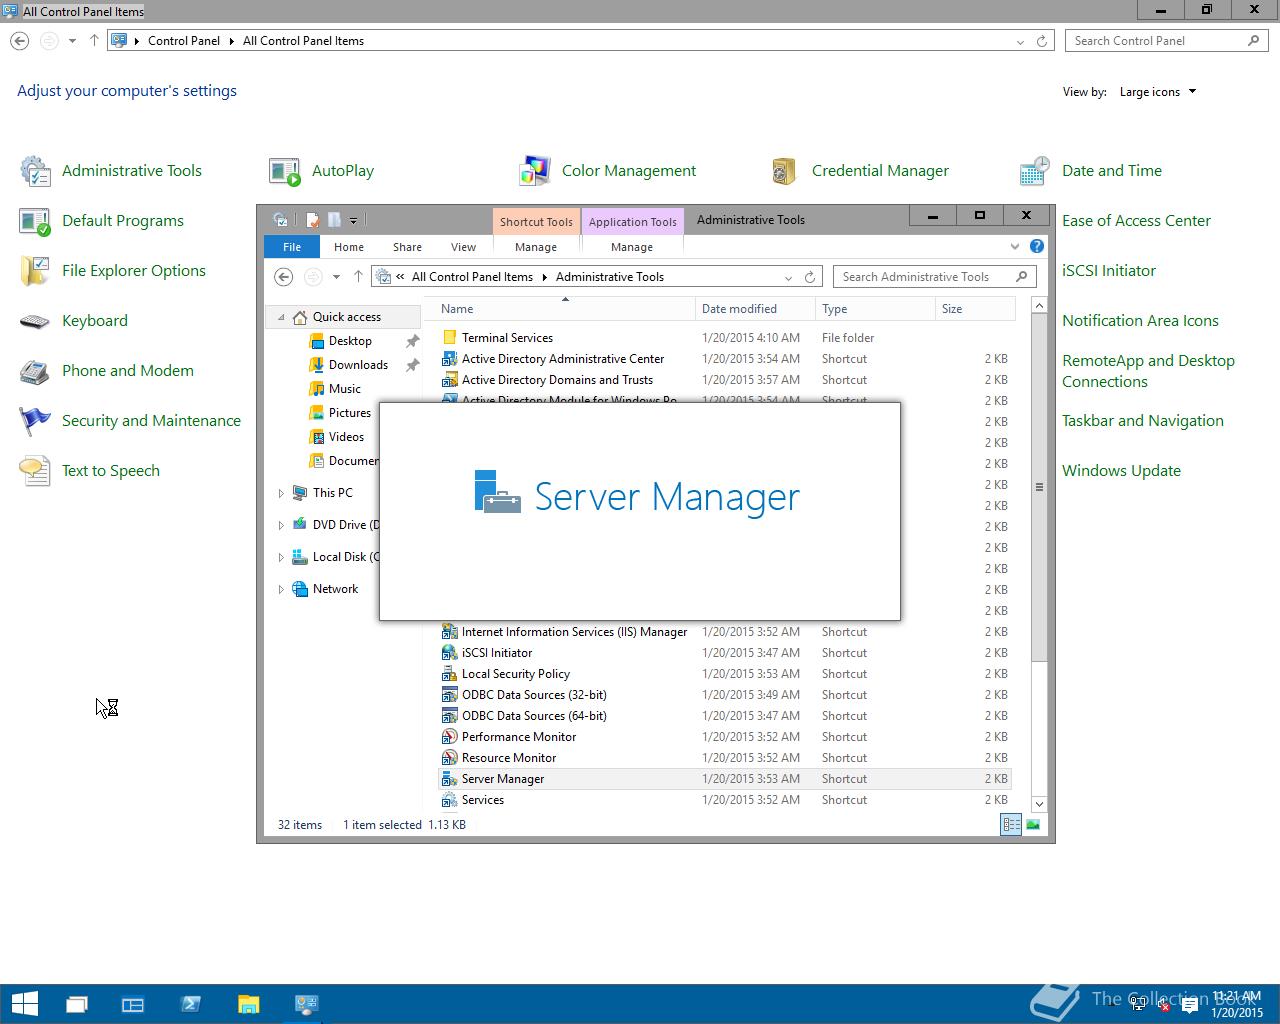Open the Share ribbon tab

[407, 247]
